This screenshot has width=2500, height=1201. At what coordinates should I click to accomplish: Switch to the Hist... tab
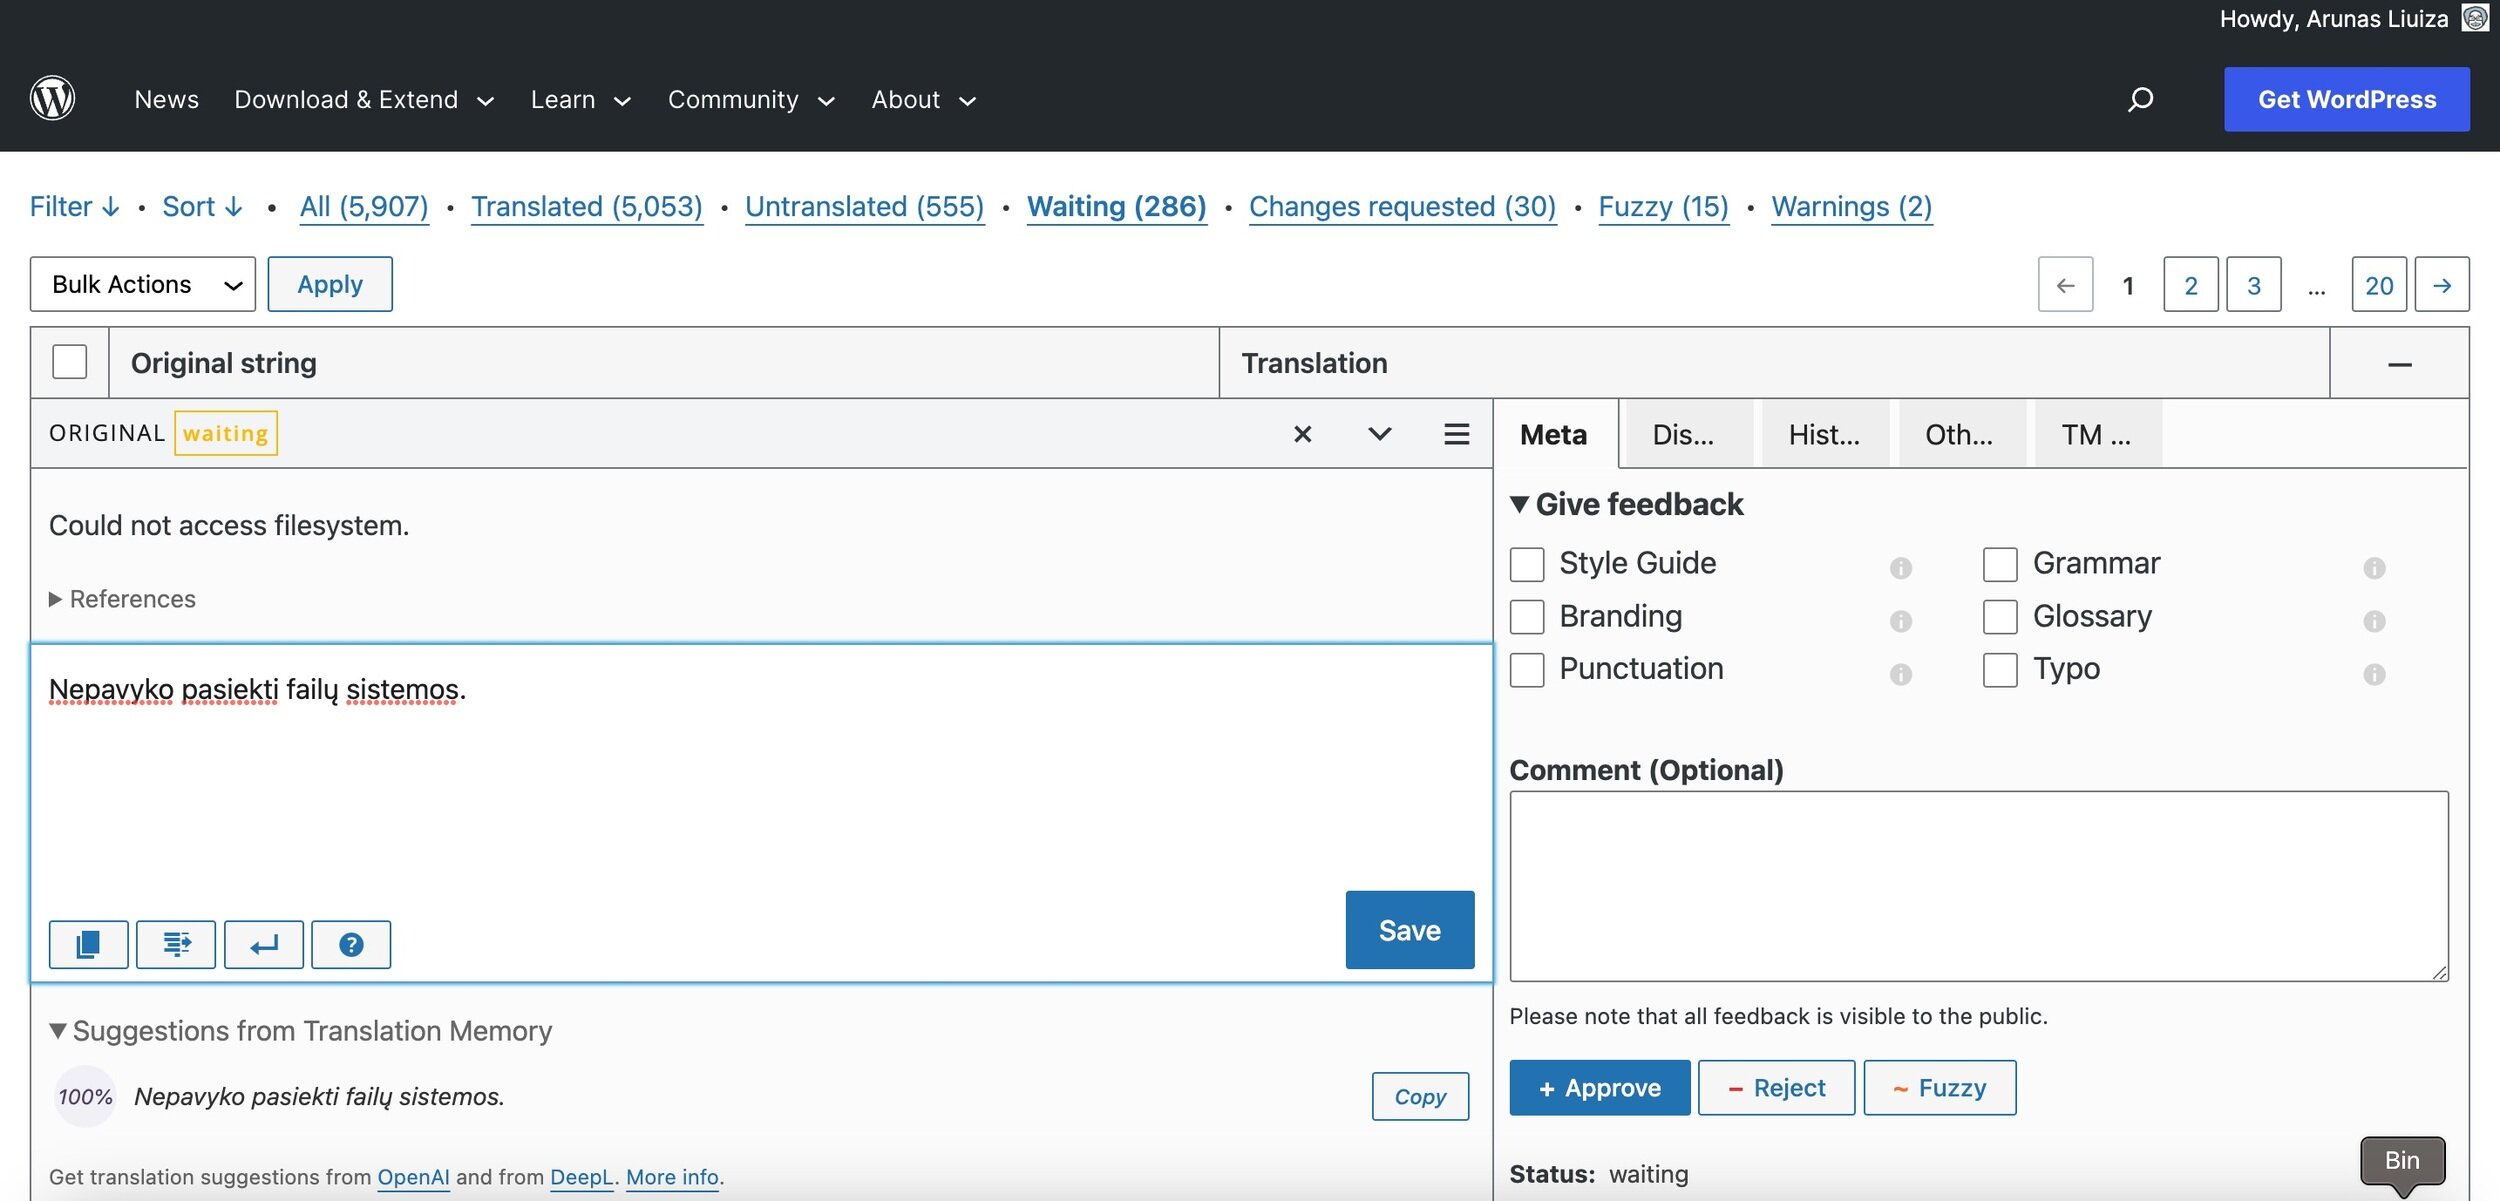(1824, 434)
